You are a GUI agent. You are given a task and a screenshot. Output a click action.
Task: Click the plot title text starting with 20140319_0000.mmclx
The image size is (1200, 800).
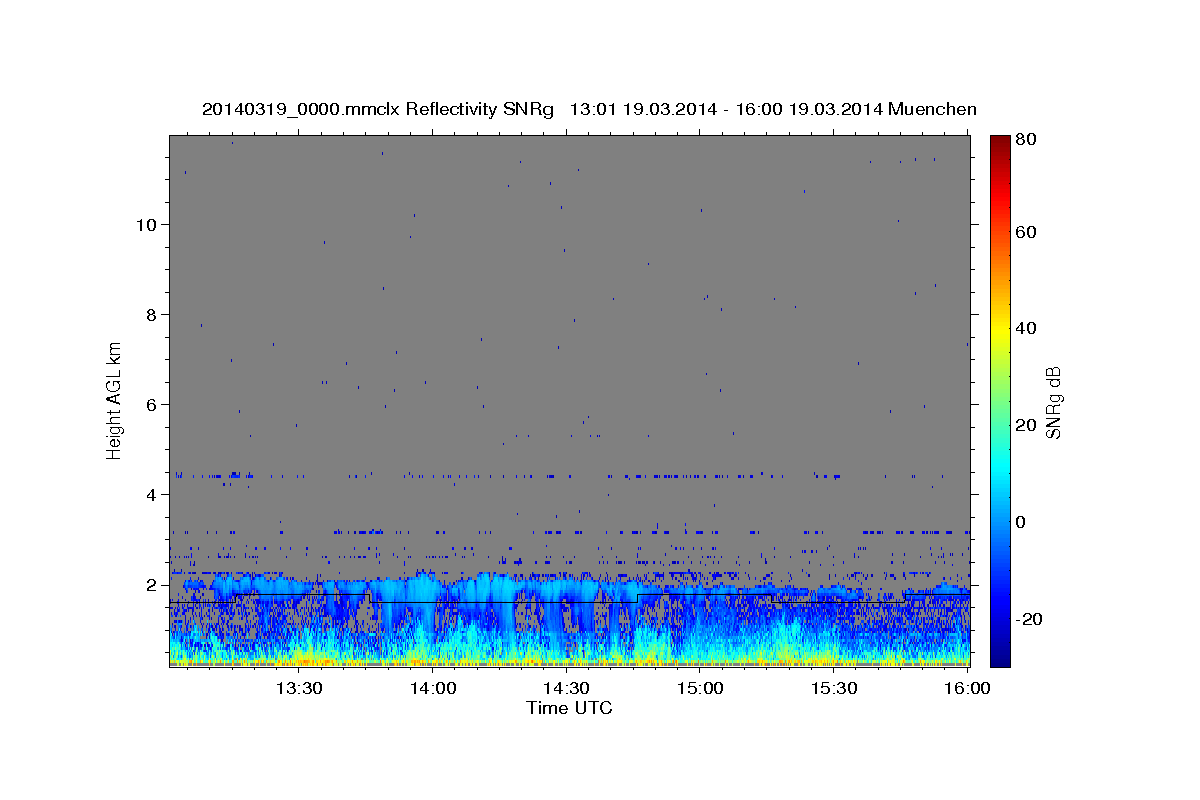click(589, 109)
